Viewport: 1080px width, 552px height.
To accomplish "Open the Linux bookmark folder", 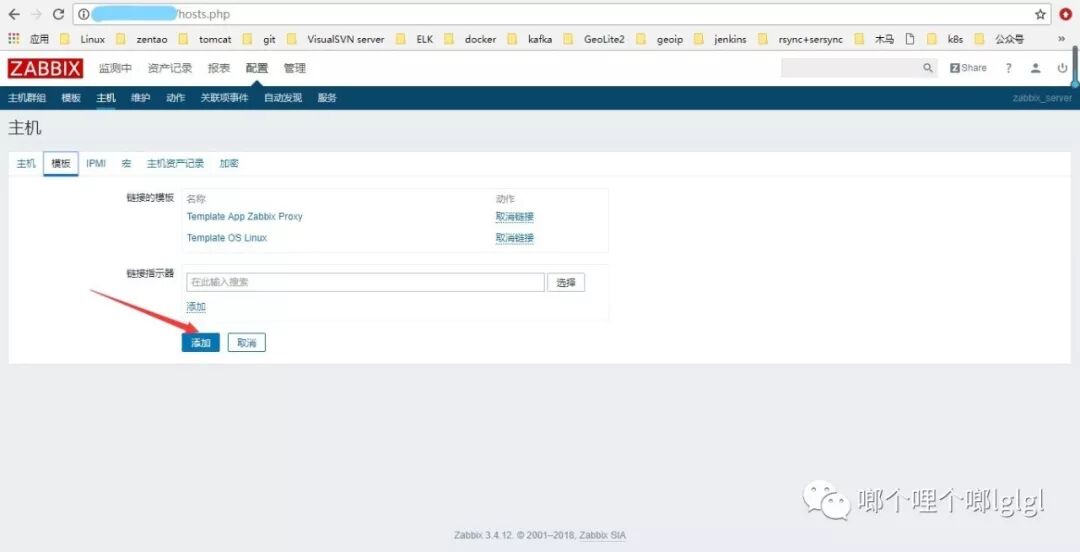I will 83,39.
